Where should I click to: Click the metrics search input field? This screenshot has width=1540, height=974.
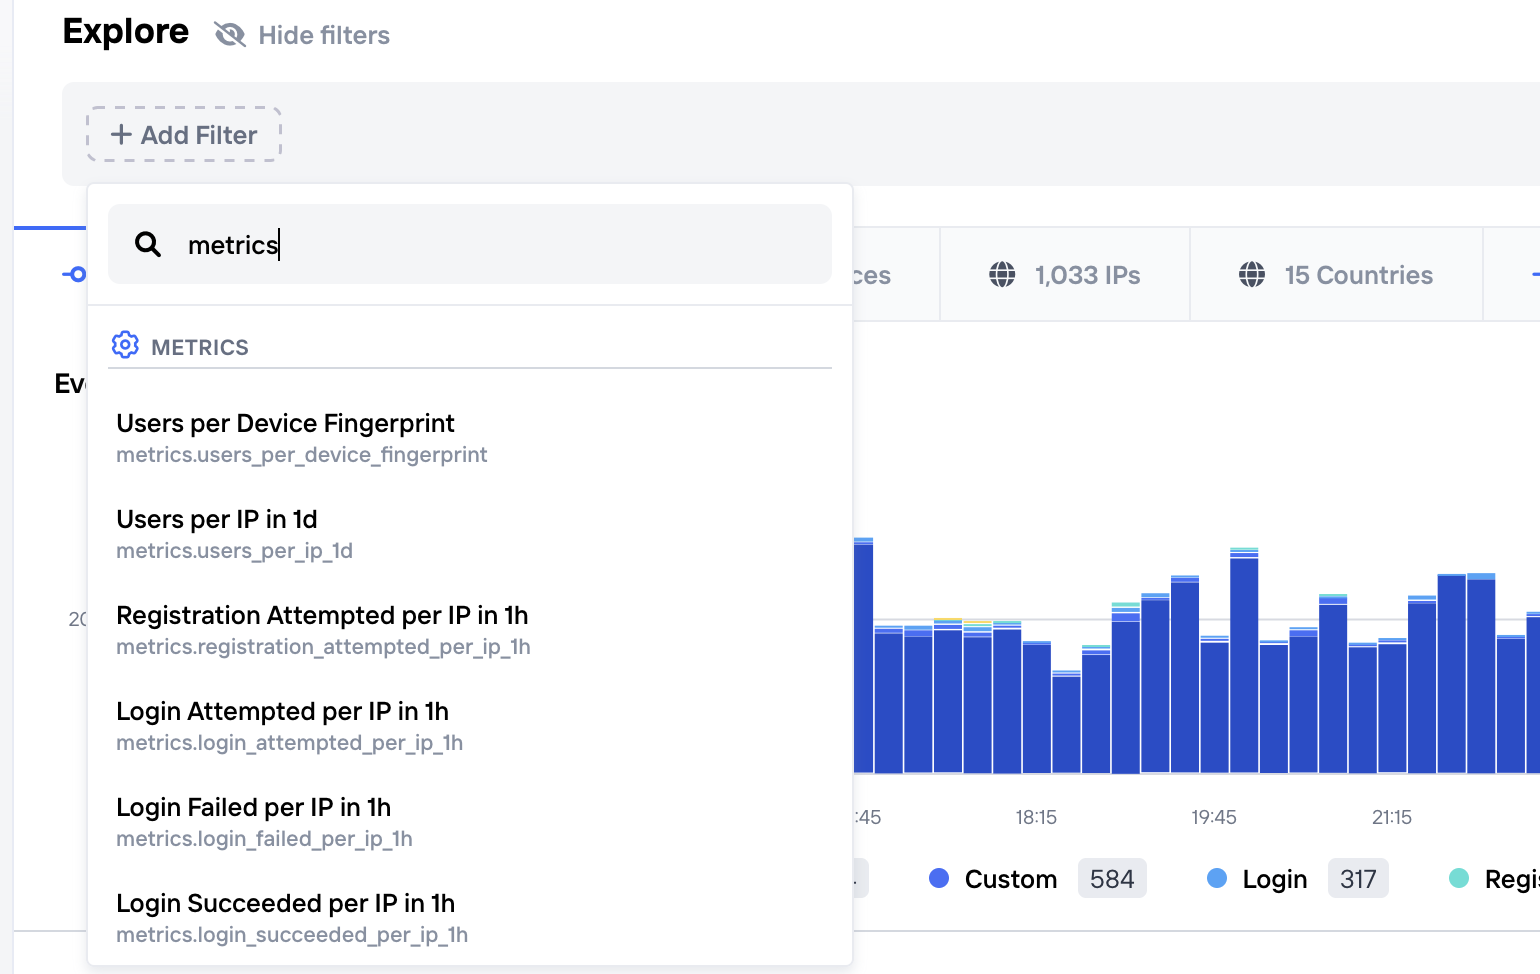[x=470, y=244]
